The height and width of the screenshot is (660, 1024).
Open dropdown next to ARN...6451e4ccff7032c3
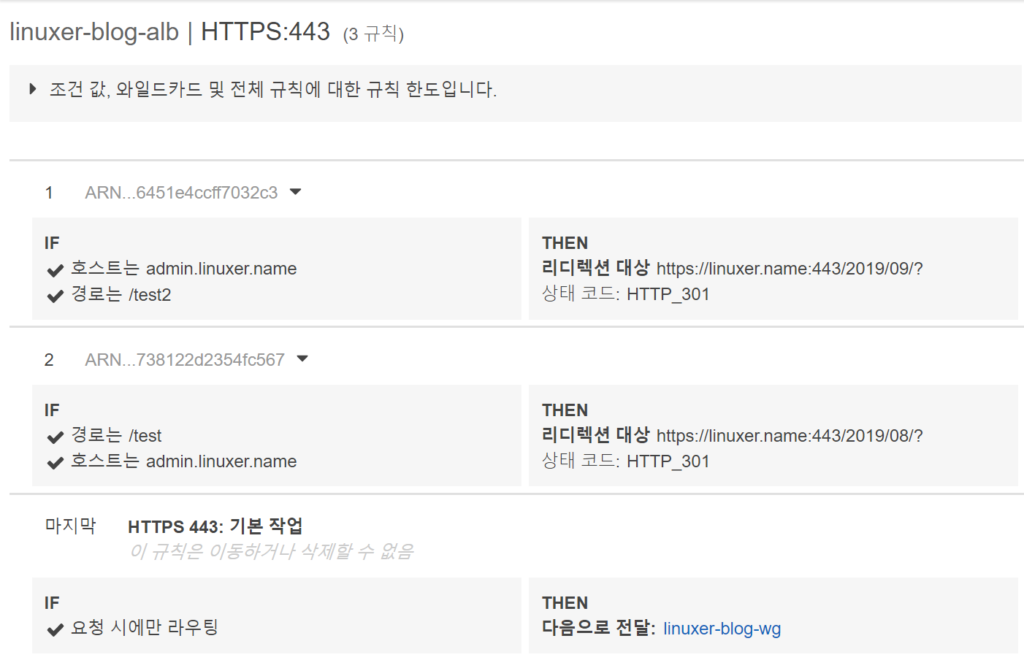tap(295, 192)
